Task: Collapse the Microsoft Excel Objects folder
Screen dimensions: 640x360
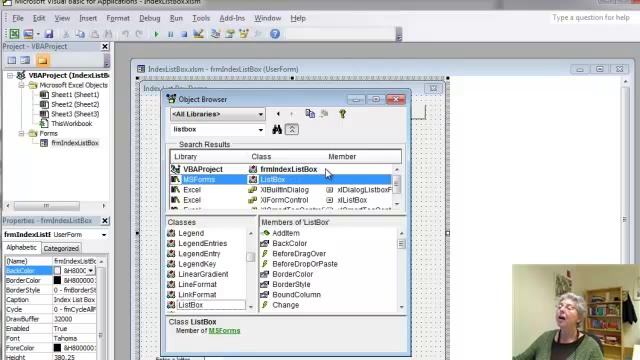Action: click(x=22, y=85)
